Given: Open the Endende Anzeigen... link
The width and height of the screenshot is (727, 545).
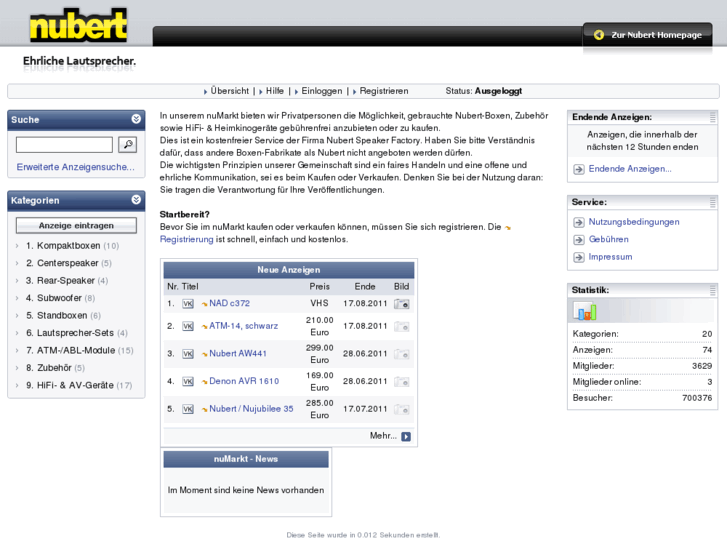Looking at the screenshot, I should (x=630, y=169).
